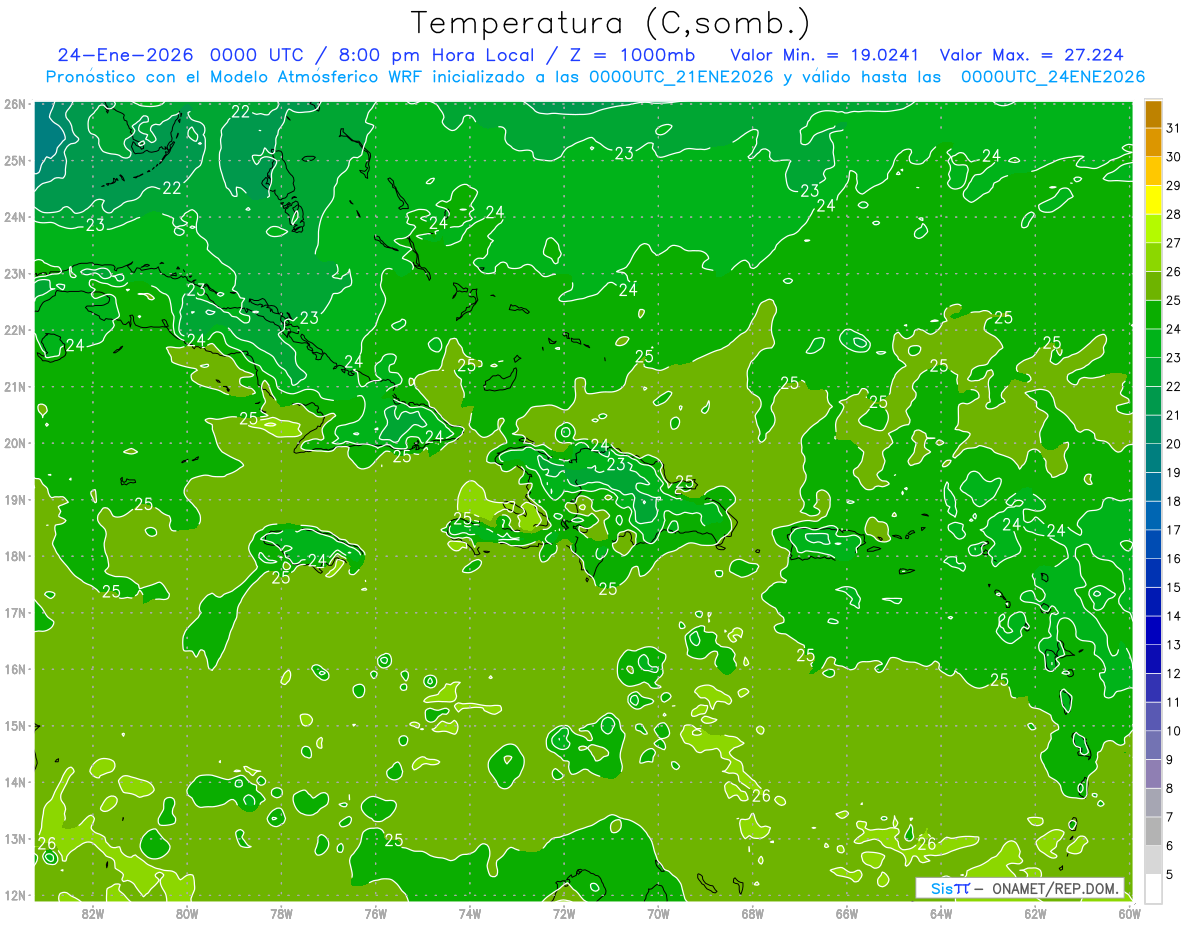This screenshot has height=927, width=1200.
Task: Click the white legend swatch below 5
Action: (1154, 888)
